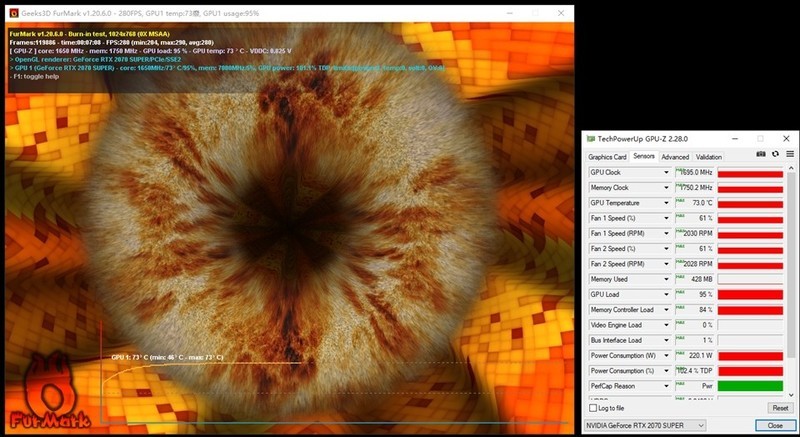This screenshot has height=437, width=800.
Task: Click 73.0 °C temperature value
Action: pyautogui.click(x=695, y=203)
